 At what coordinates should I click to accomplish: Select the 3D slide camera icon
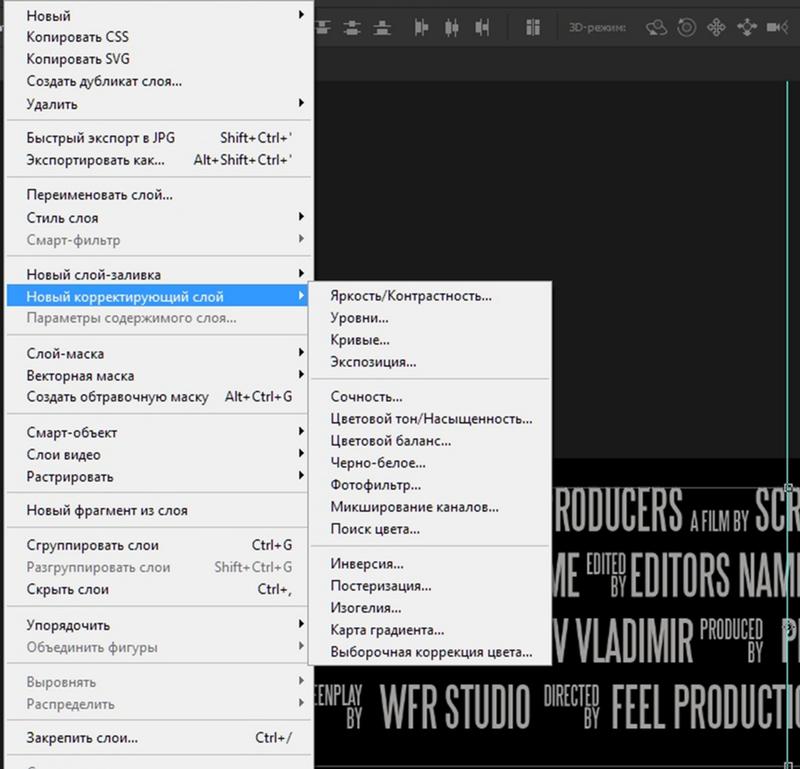click(746, 27)
